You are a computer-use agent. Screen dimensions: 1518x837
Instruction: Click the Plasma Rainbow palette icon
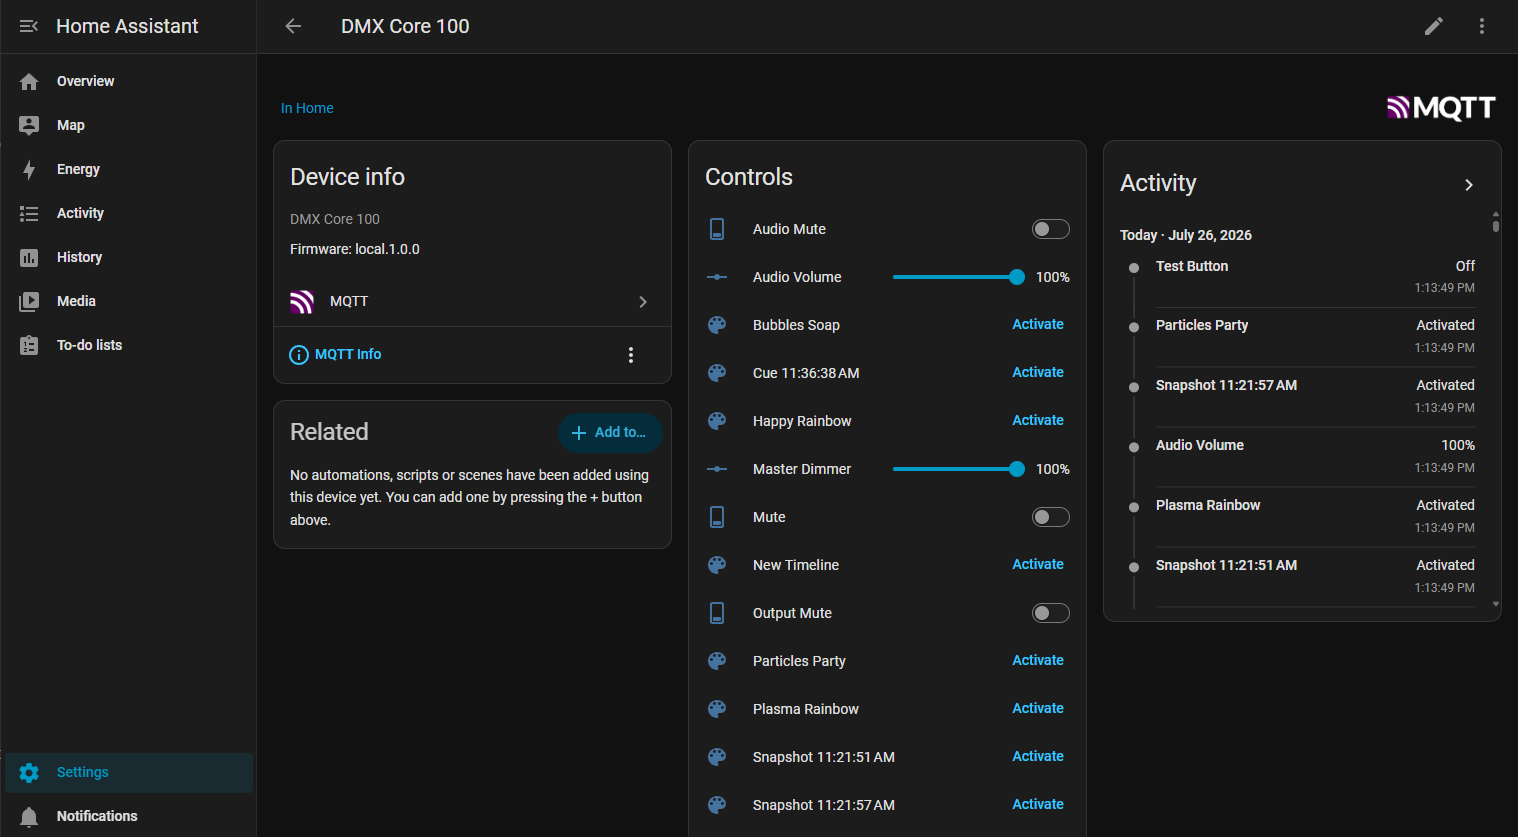click(717, 709)
